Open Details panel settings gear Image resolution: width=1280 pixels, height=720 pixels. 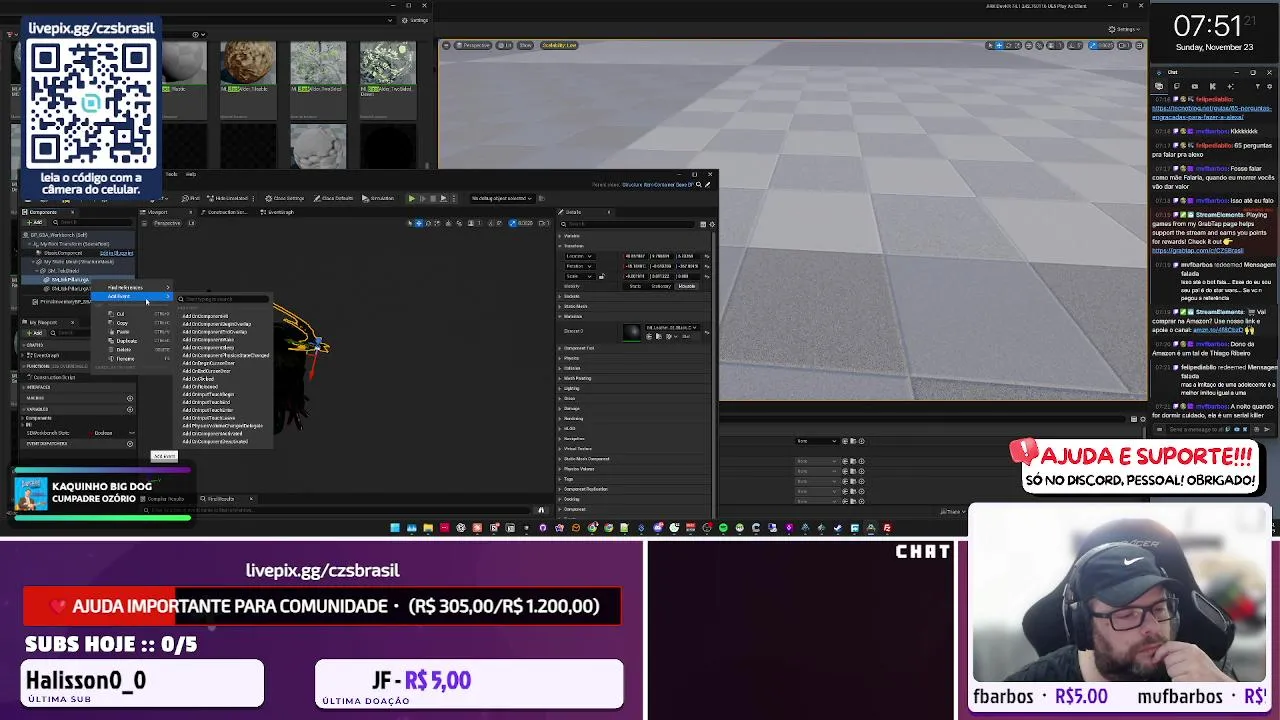(712, 224)
